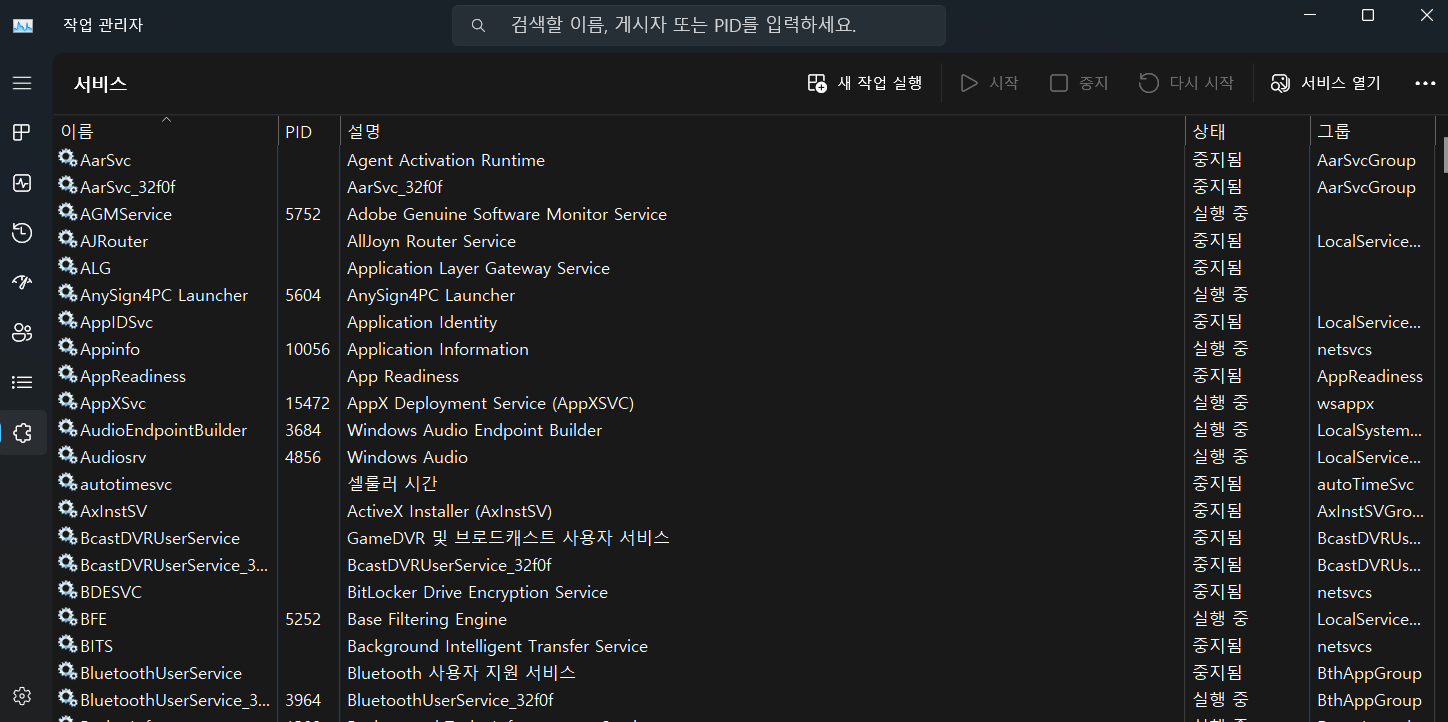Click the gear icon of AppXSvc row

pyautogui.click(x=67, y=402)
